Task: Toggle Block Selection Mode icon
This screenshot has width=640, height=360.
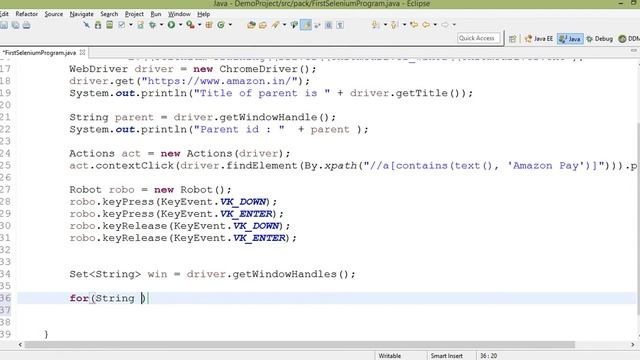Action: tap(329, 25)
